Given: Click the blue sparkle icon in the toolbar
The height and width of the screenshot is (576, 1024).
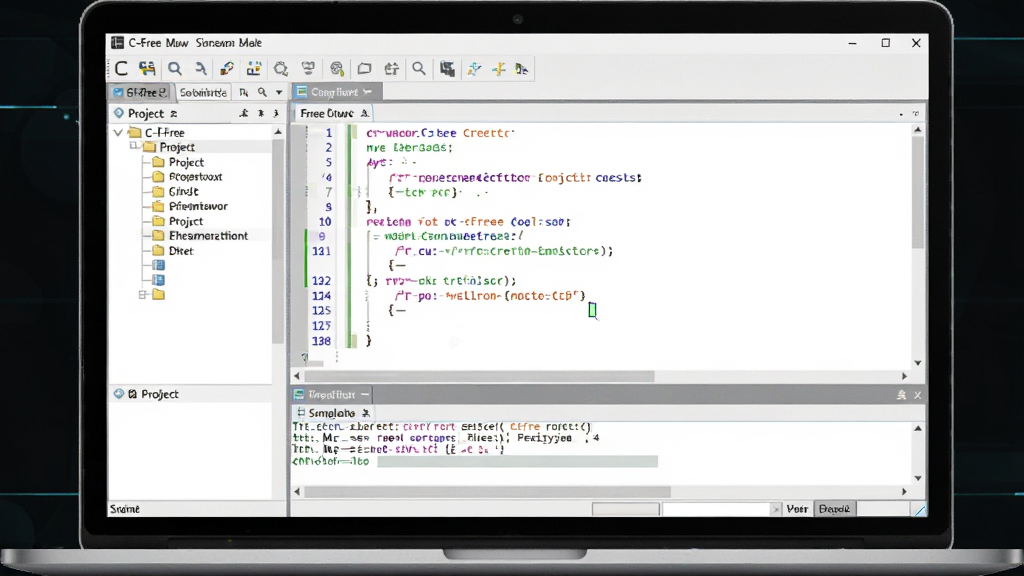Looking at the screenshot, I should (474, 69).
